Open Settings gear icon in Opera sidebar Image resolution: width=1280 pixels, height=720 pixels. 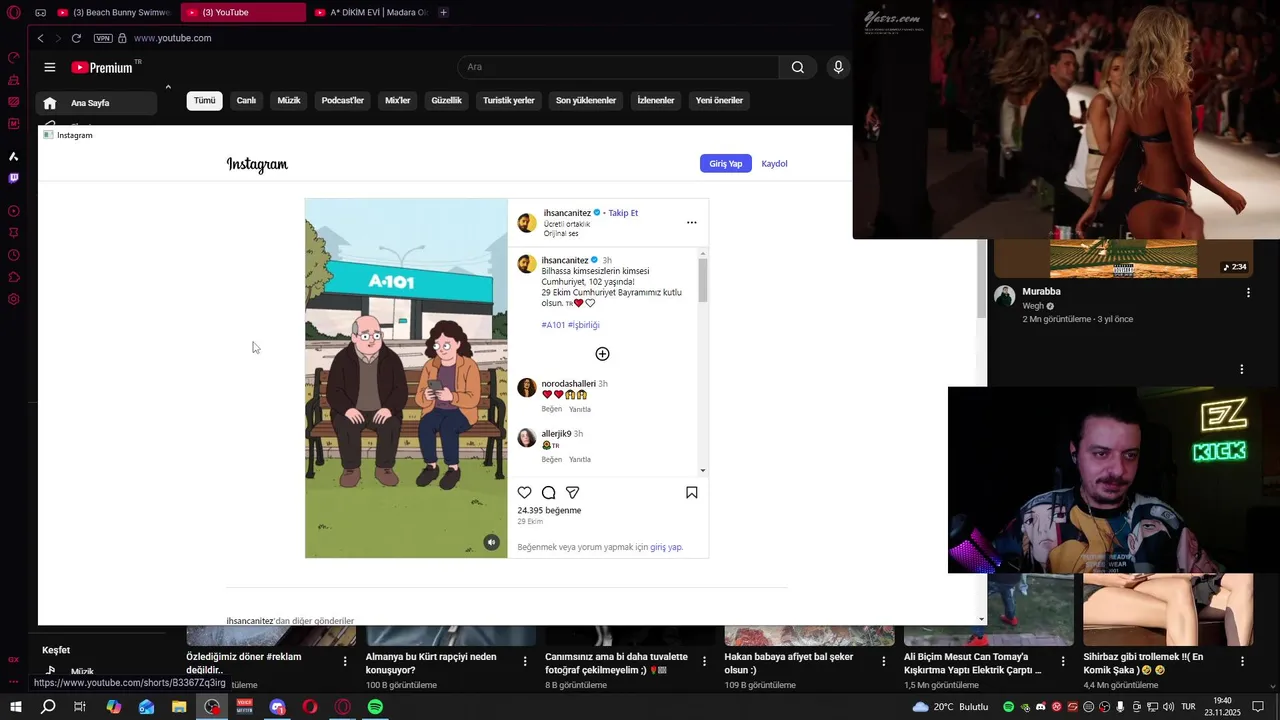tap(14, 299)
